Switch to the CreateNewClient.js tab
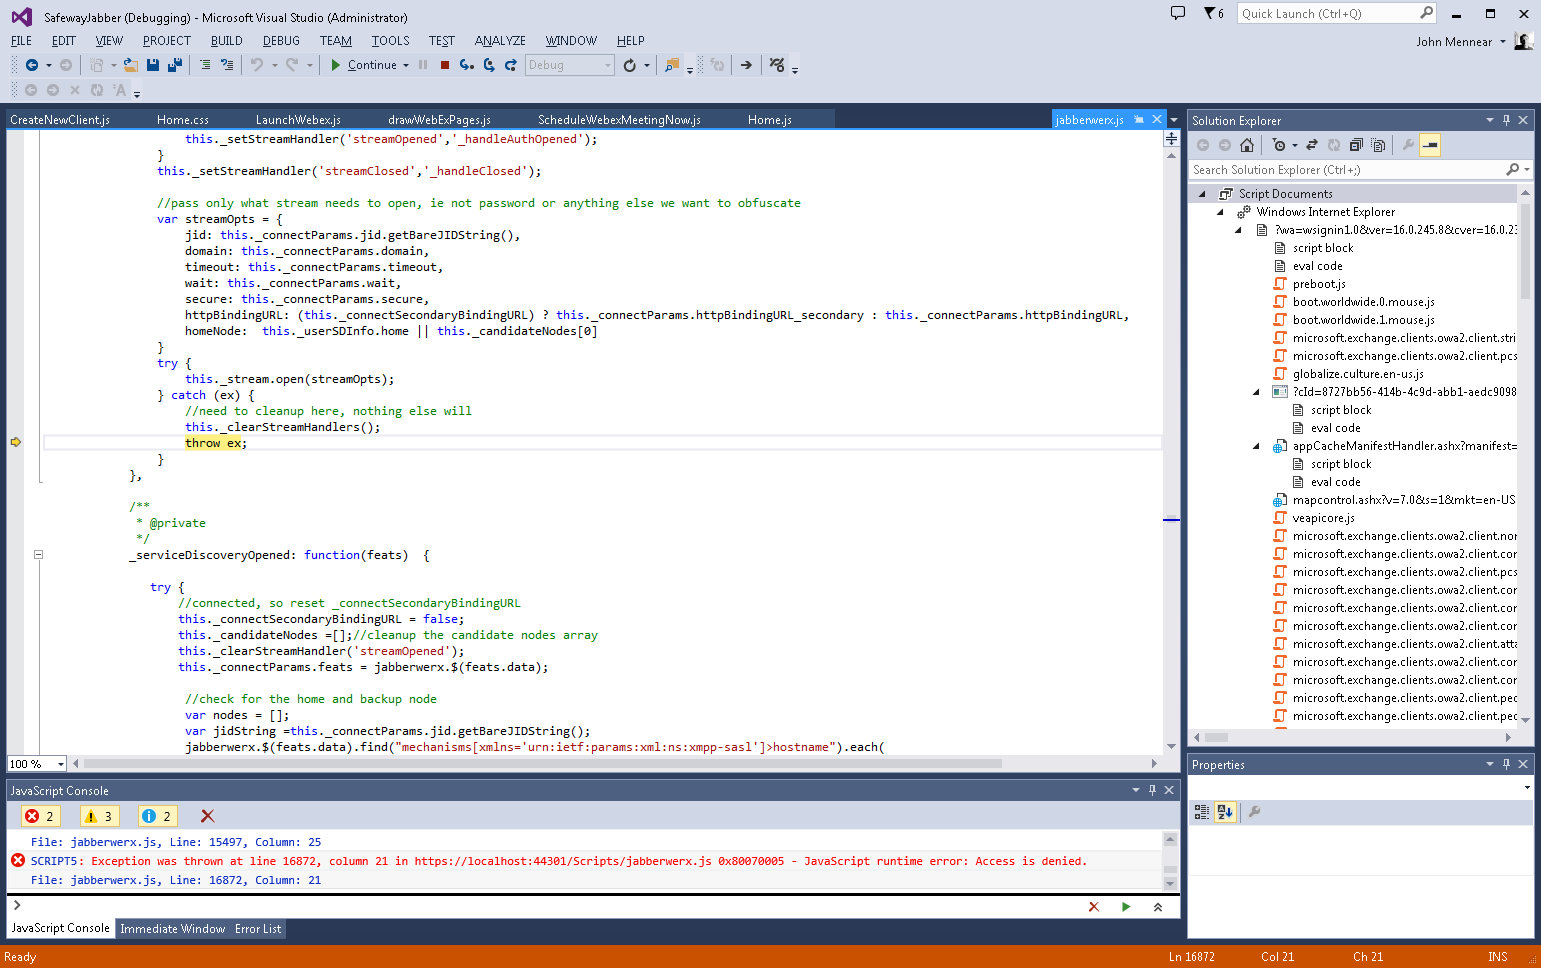This screenshot has height=968, width=1541. (60, 120)
